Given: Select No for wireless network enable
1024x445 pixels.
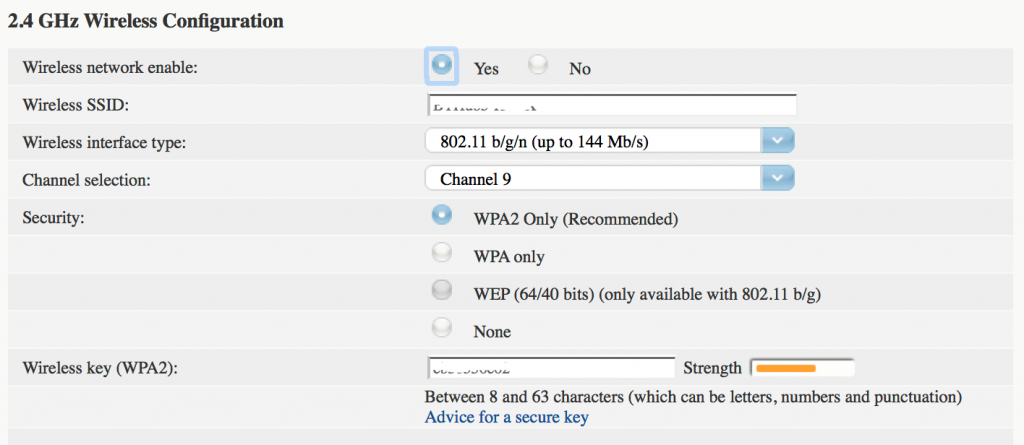Looking at the screenshot, I should (x=540, y=65).
